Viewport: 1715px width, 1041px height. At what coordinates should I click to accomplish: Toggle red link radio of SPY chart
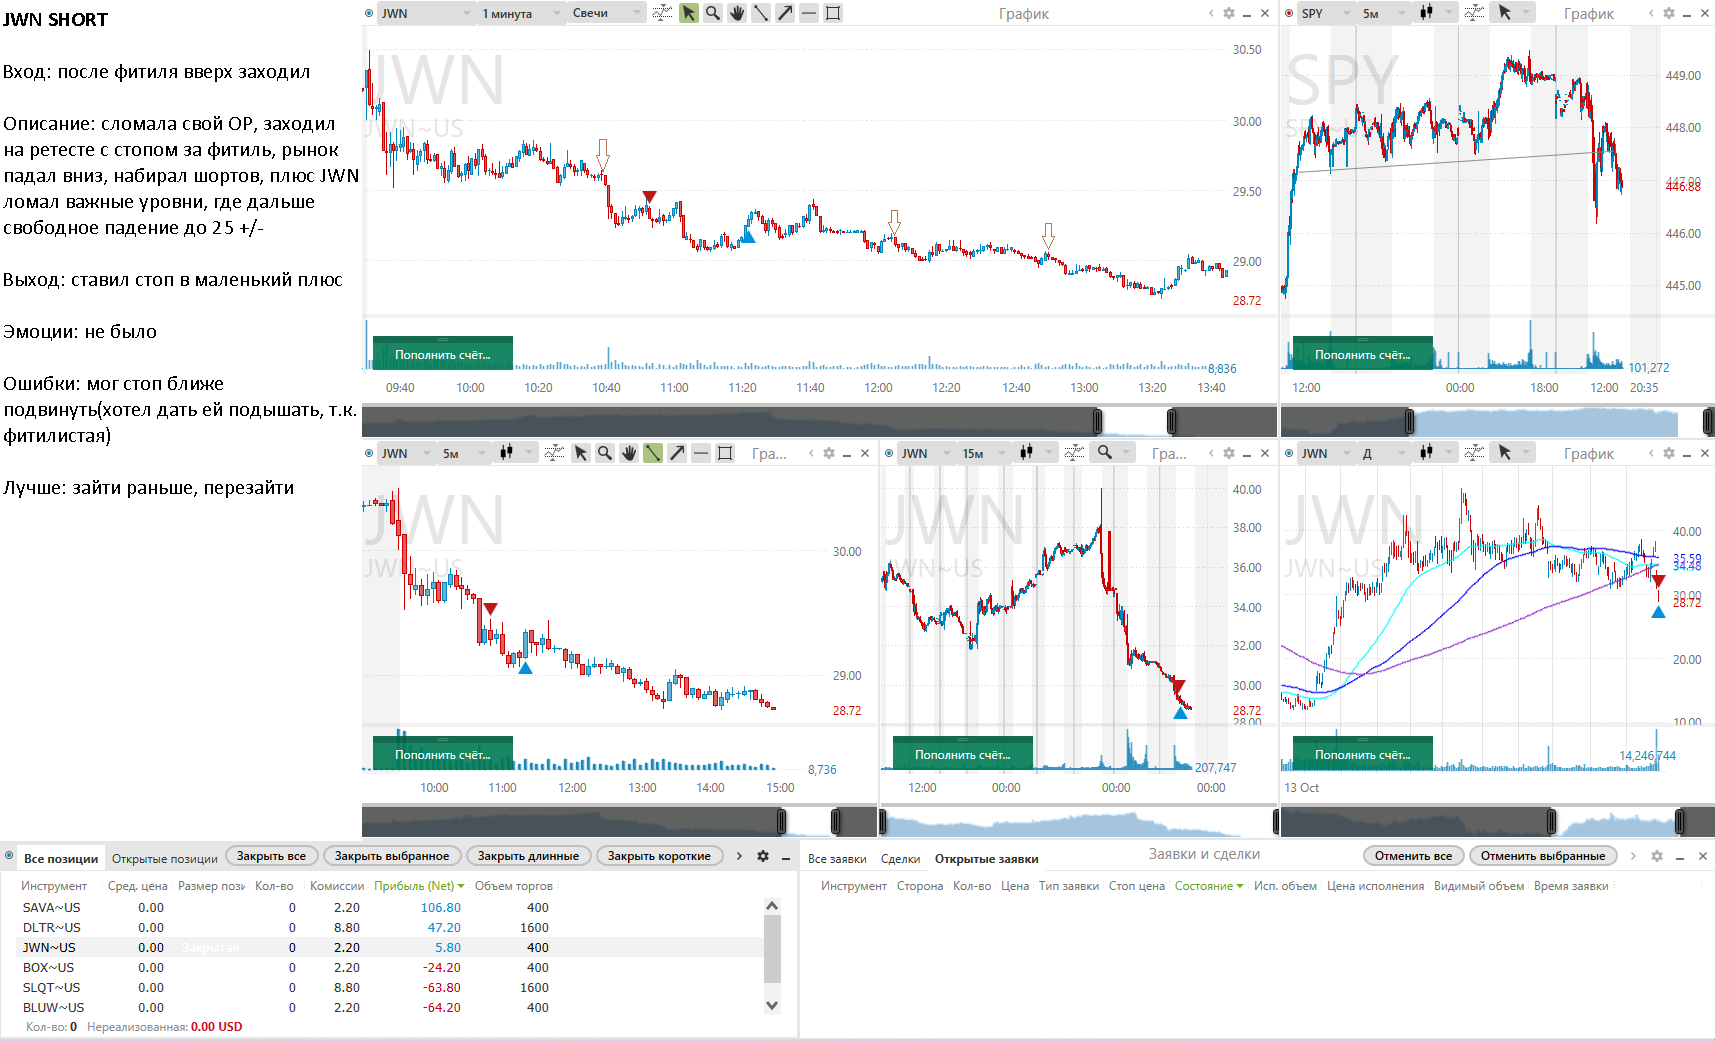[x=1289, y=13]
